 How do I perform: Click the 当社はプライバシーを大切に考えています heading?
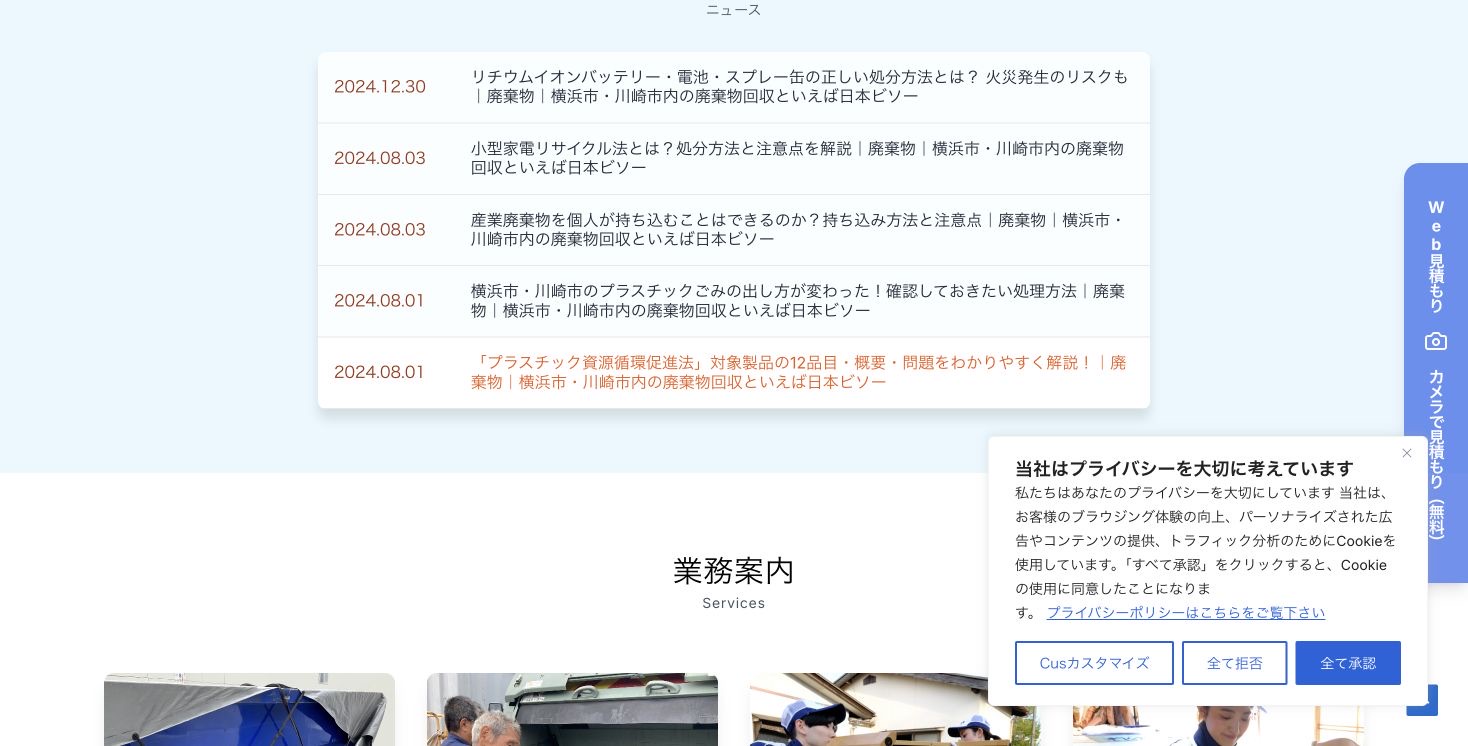[x=1184, y=468]
